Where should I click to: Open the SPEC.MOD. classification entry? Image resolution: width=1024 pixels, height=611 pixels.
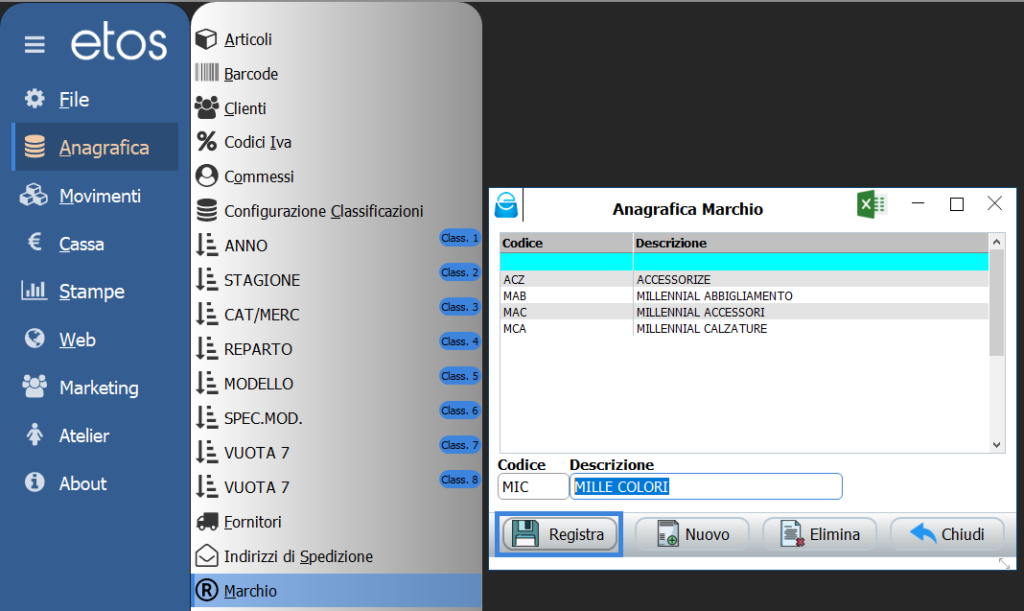tap(263, 418)
